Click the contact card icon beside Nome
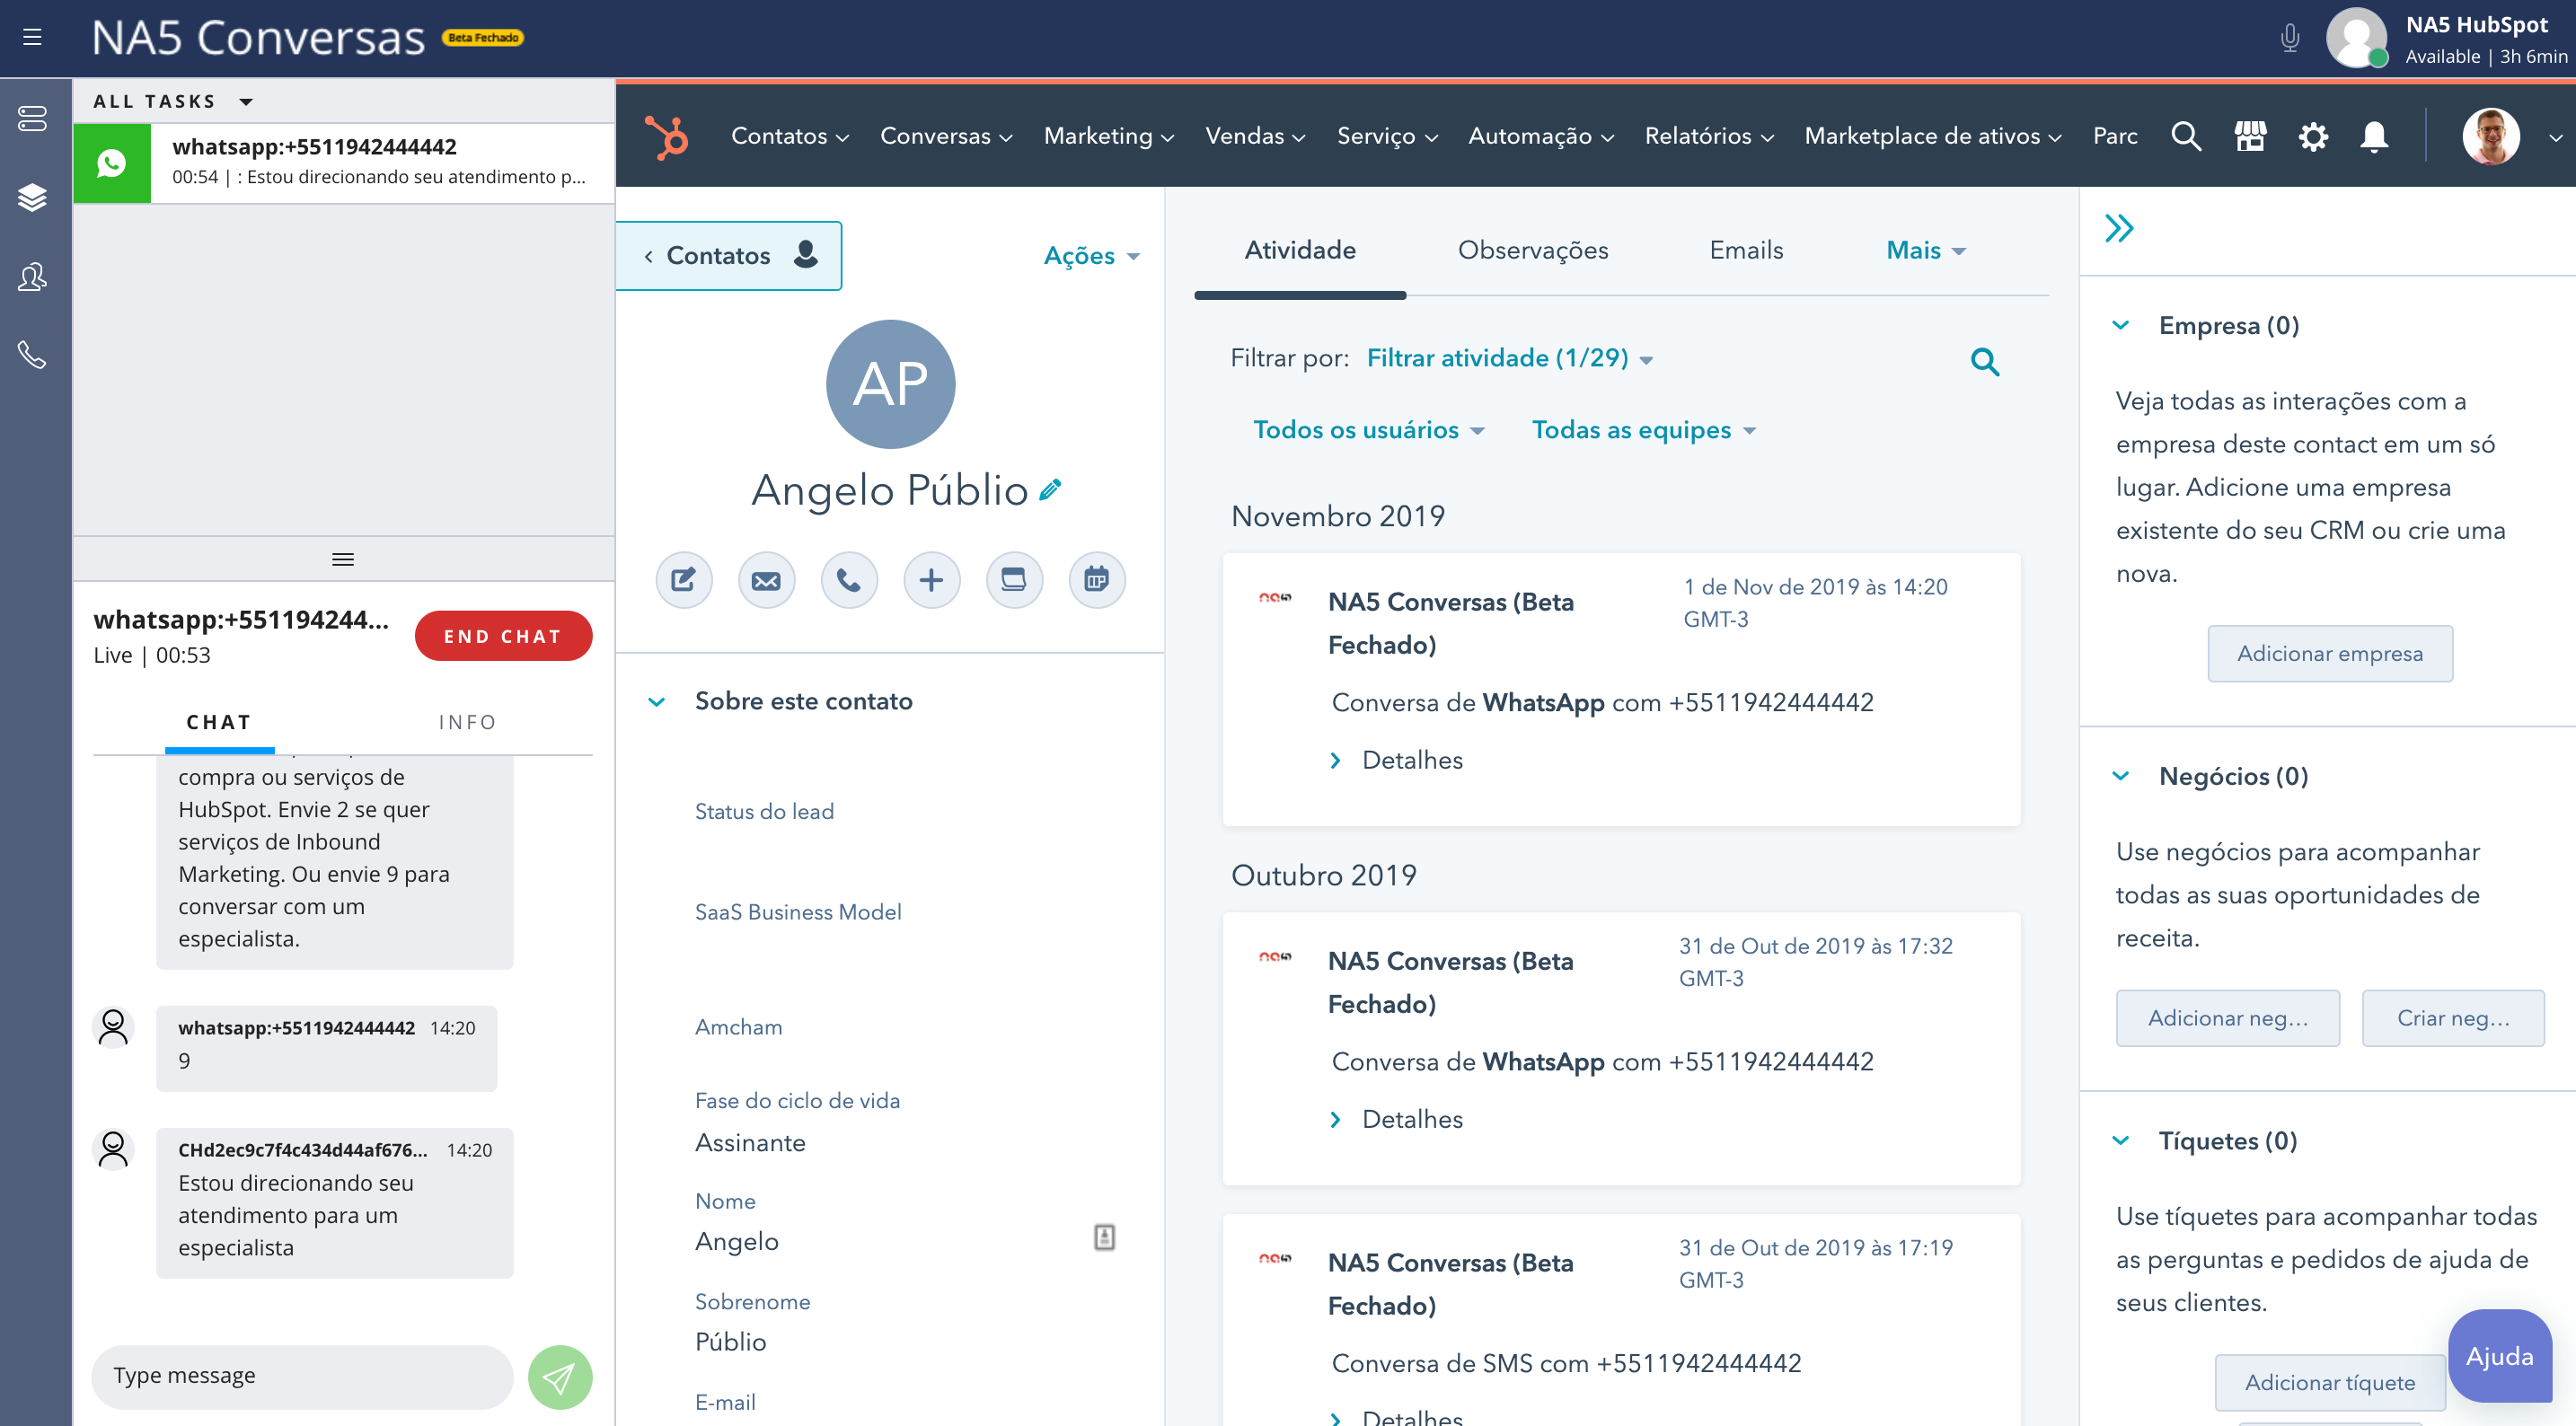Image resolution: width=2576 pixels, height=1426 pixels. click(x=1104, y=1237)
